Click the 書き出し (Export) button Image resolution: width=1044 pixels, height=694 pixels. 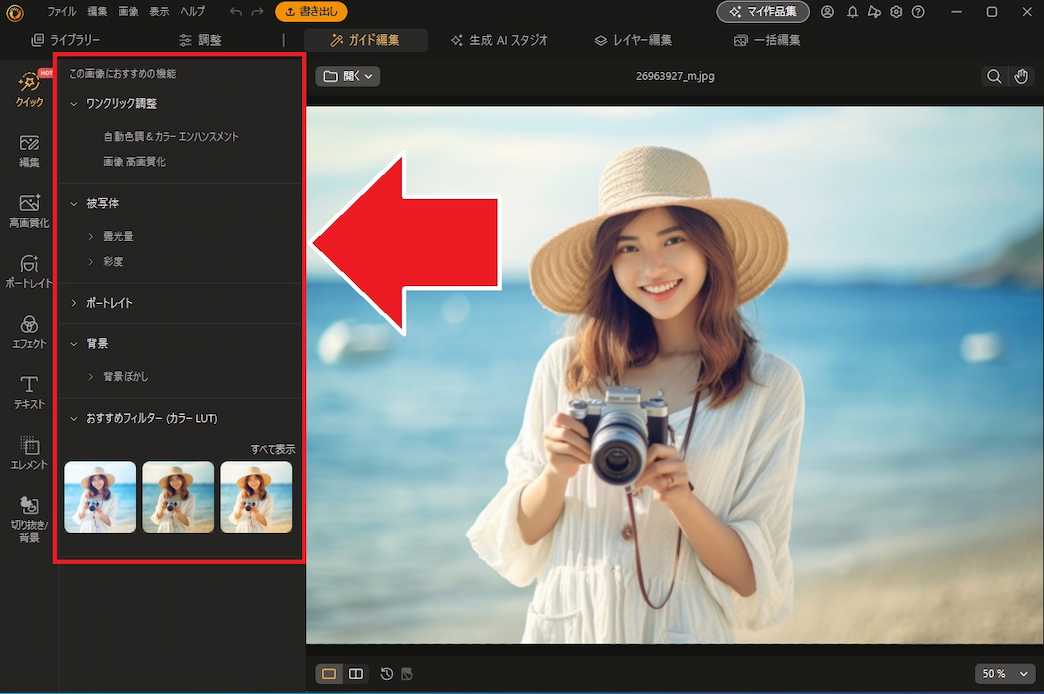click(x=310, y=12)
